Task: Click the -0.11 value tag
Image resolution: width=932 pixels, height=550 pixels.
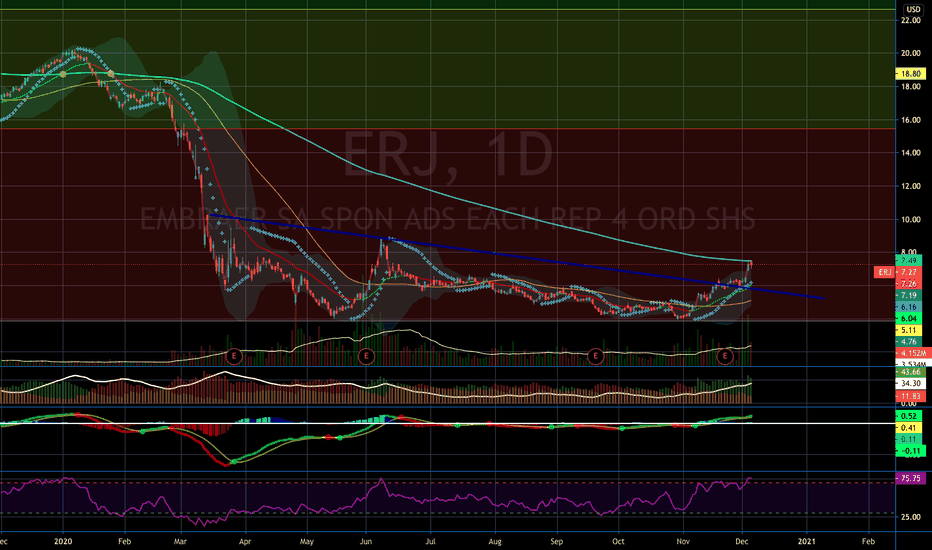Action: (910, 451)
